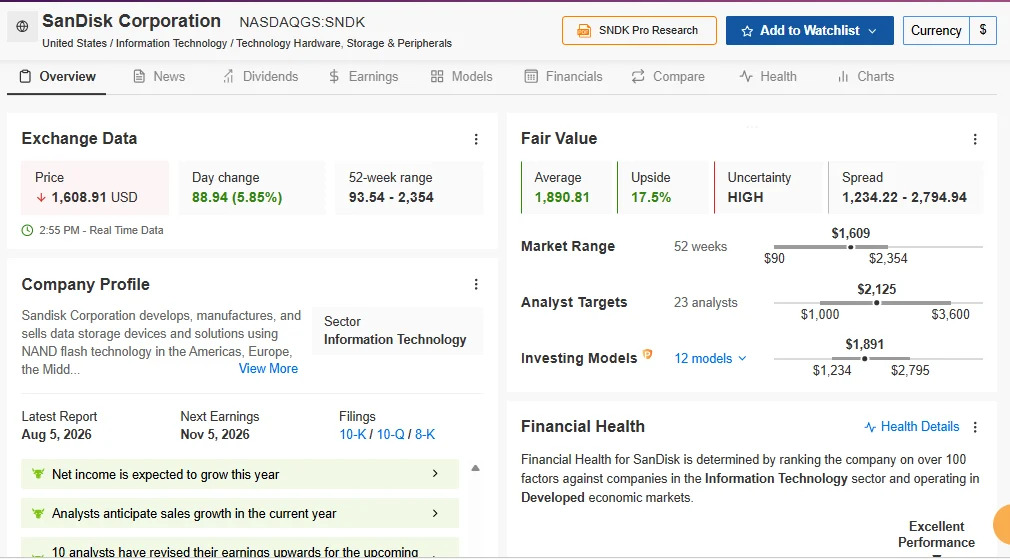Go to the Earnings tab

(363, 77)
